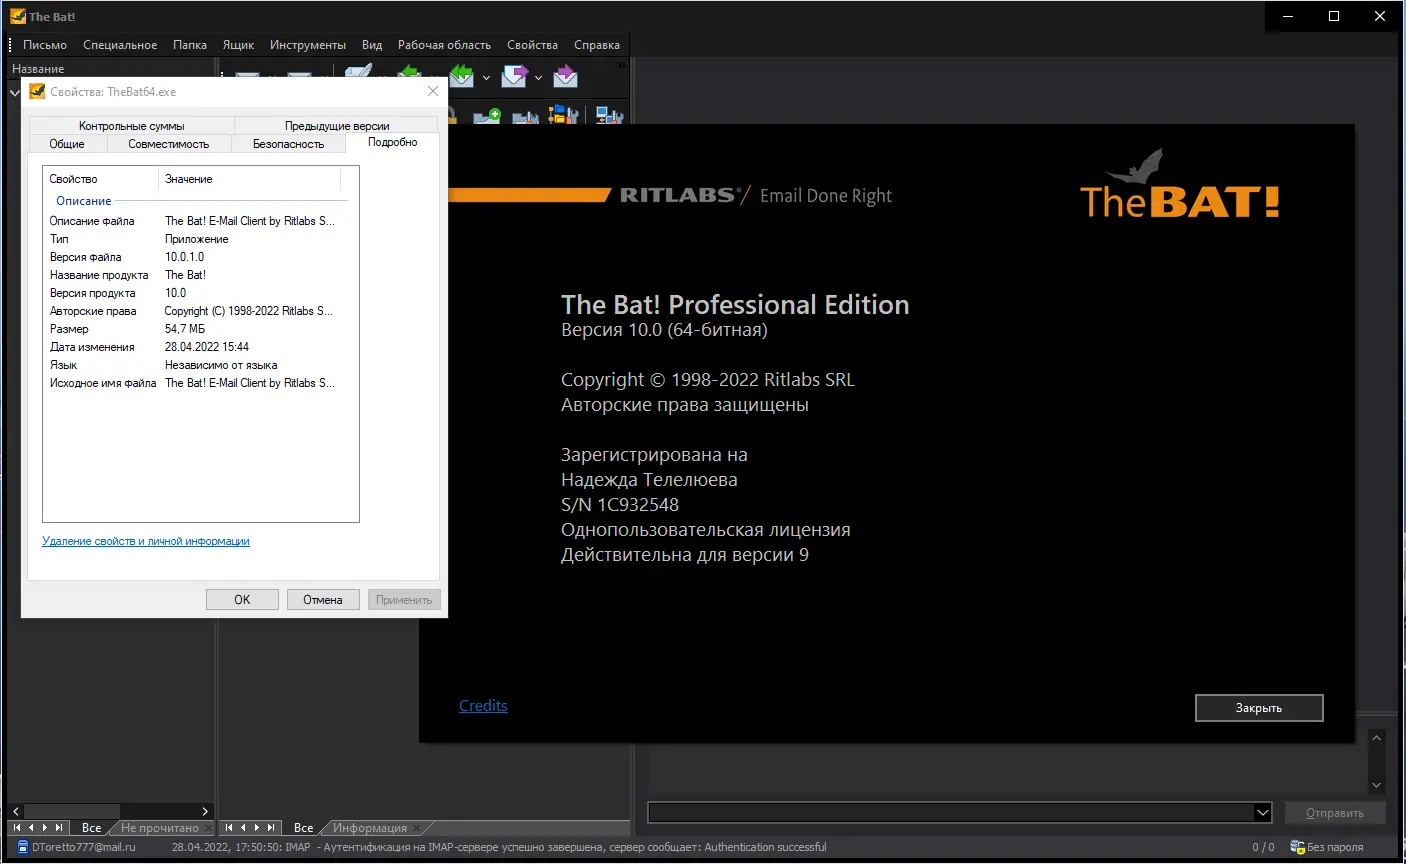Click the Forward envelope icon

(x=514, y=74)
